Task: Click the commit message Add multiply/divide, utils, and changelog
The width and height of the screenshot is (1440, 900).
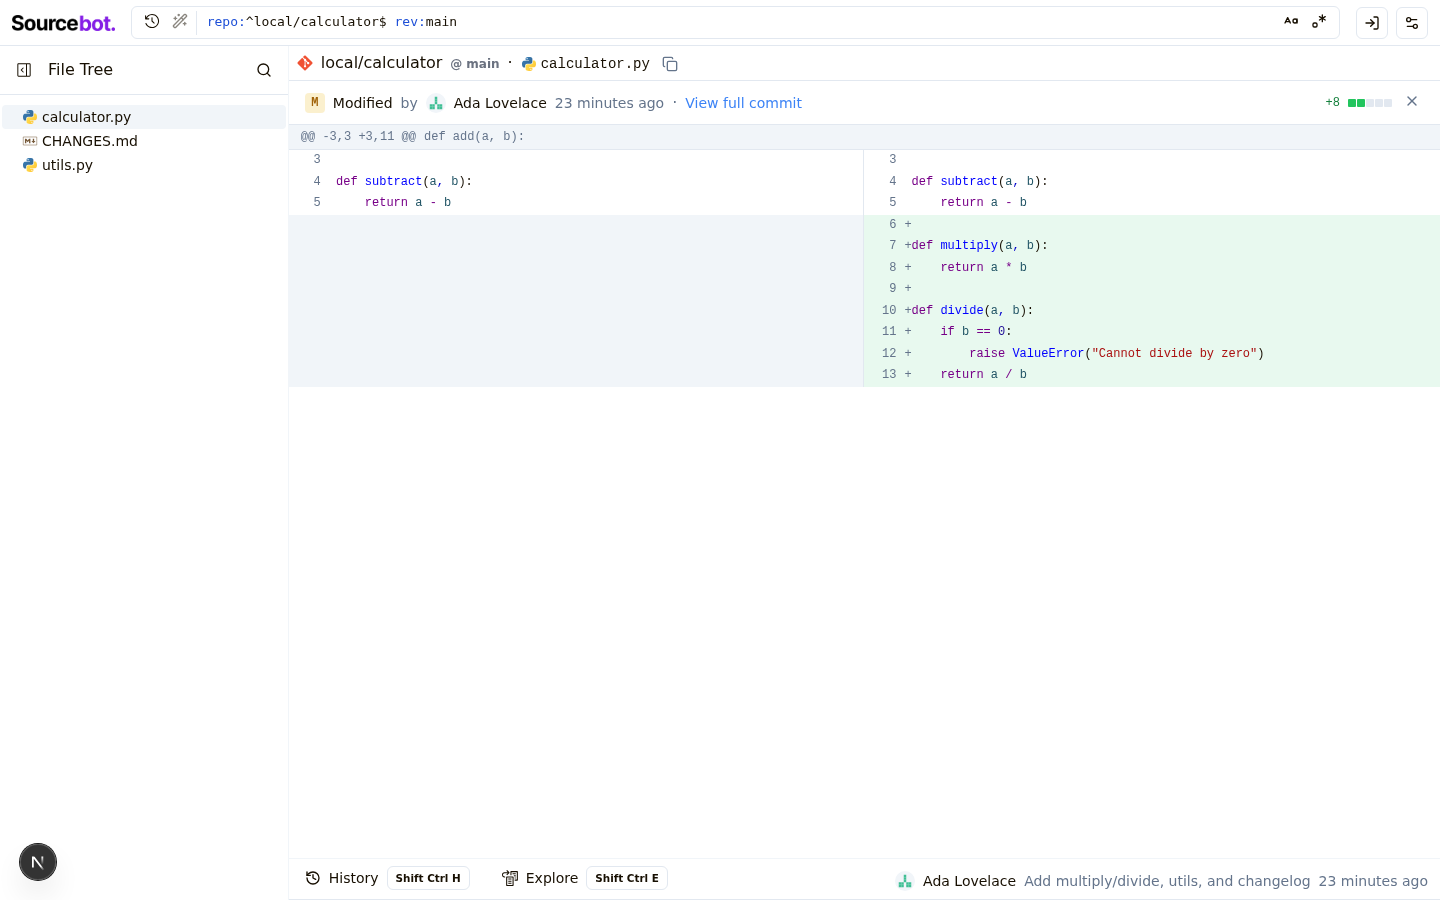Action: (1167, 881)
